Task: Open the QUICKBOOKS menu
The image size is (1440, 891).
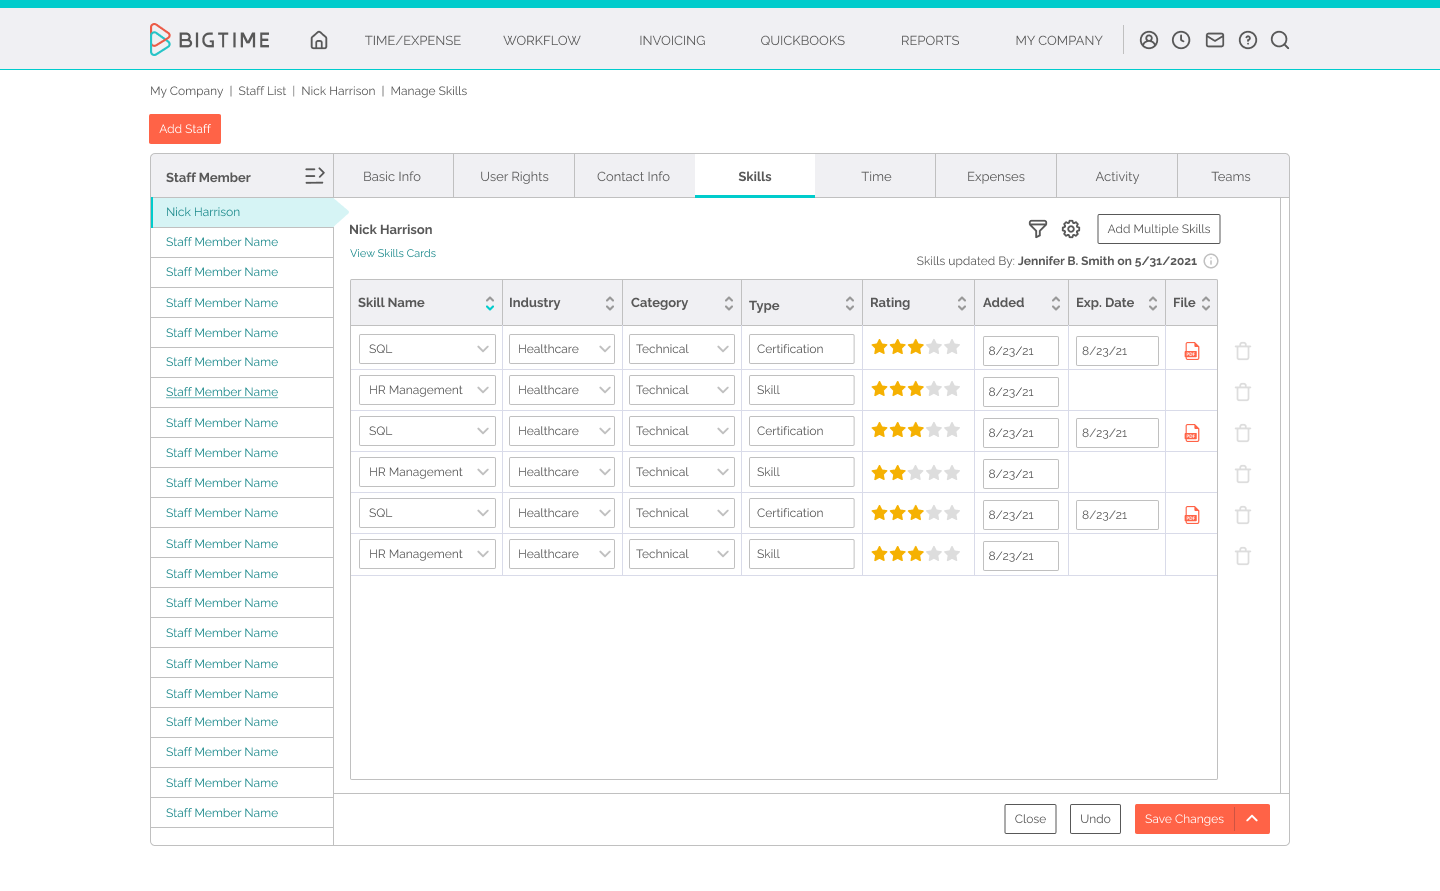Action: [x=802, y=40]
